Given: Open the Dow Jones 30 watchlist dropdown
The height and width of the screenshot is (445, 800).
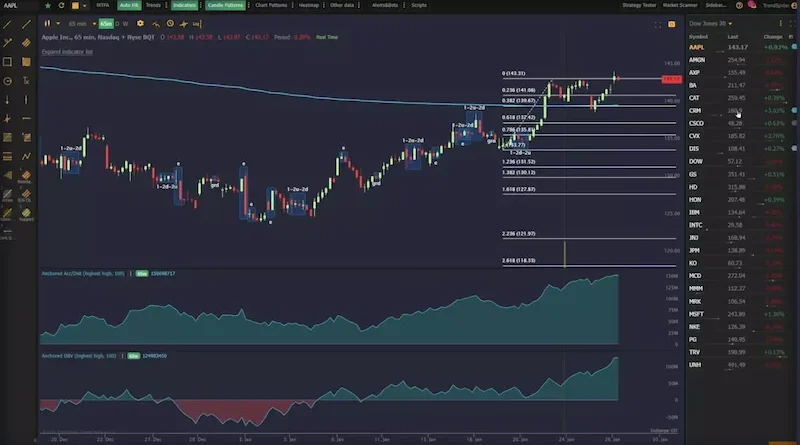Looking at the screenshot, I should pos(712,22).
